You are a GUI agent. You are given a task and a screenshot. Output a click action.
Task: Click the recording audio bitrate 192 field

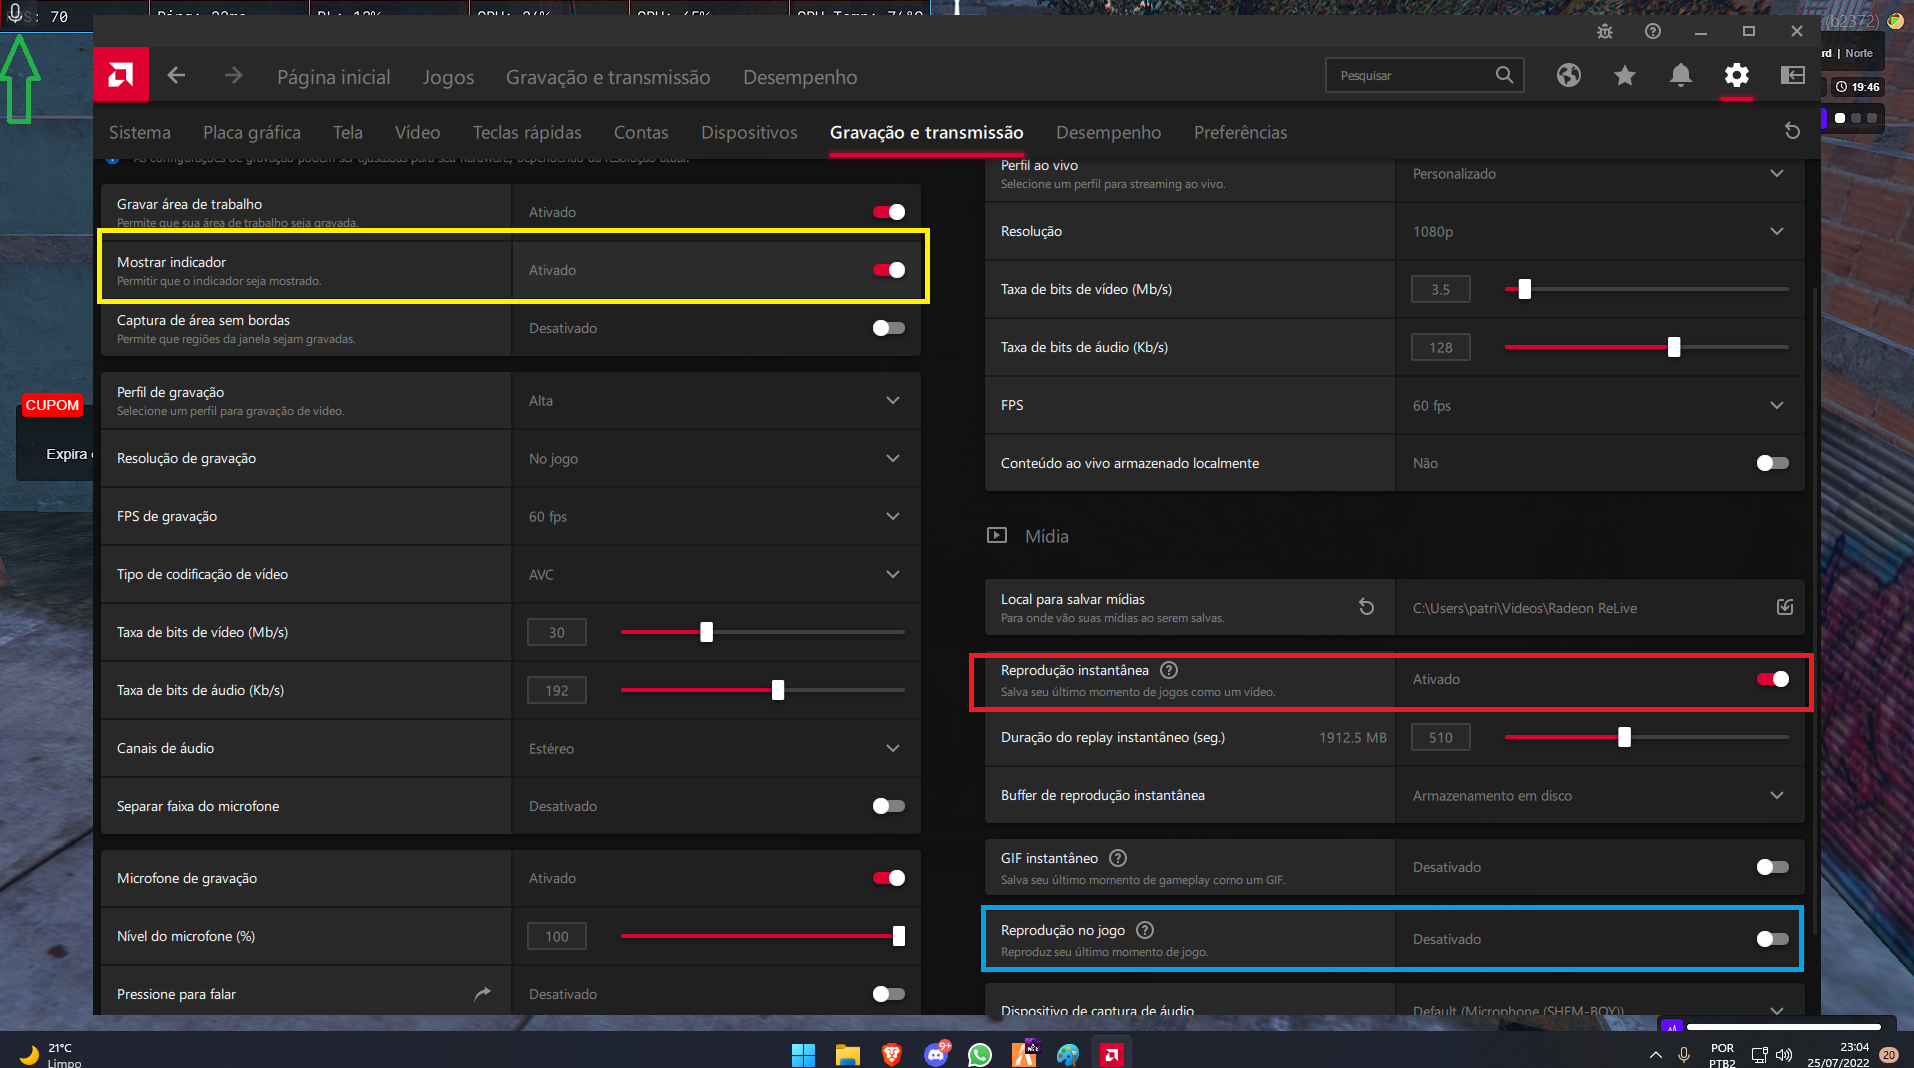pos(557,690)
